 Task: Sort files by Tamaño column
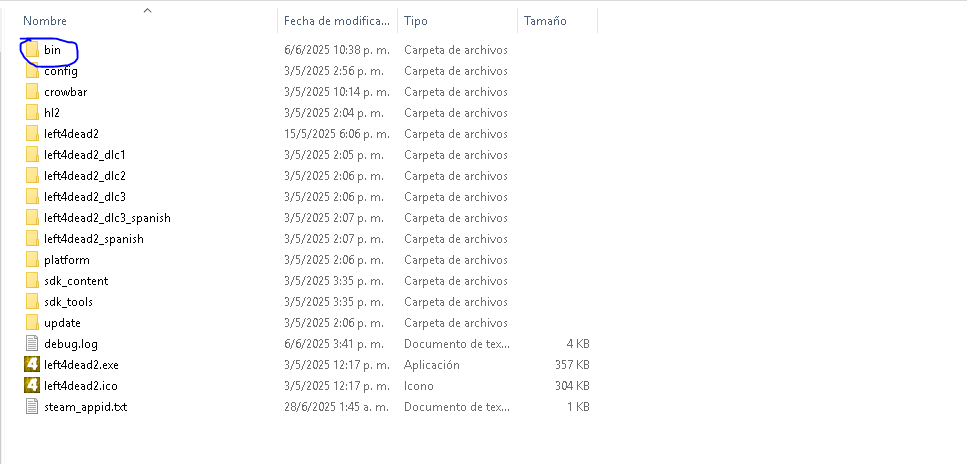[x=544, y=21]
